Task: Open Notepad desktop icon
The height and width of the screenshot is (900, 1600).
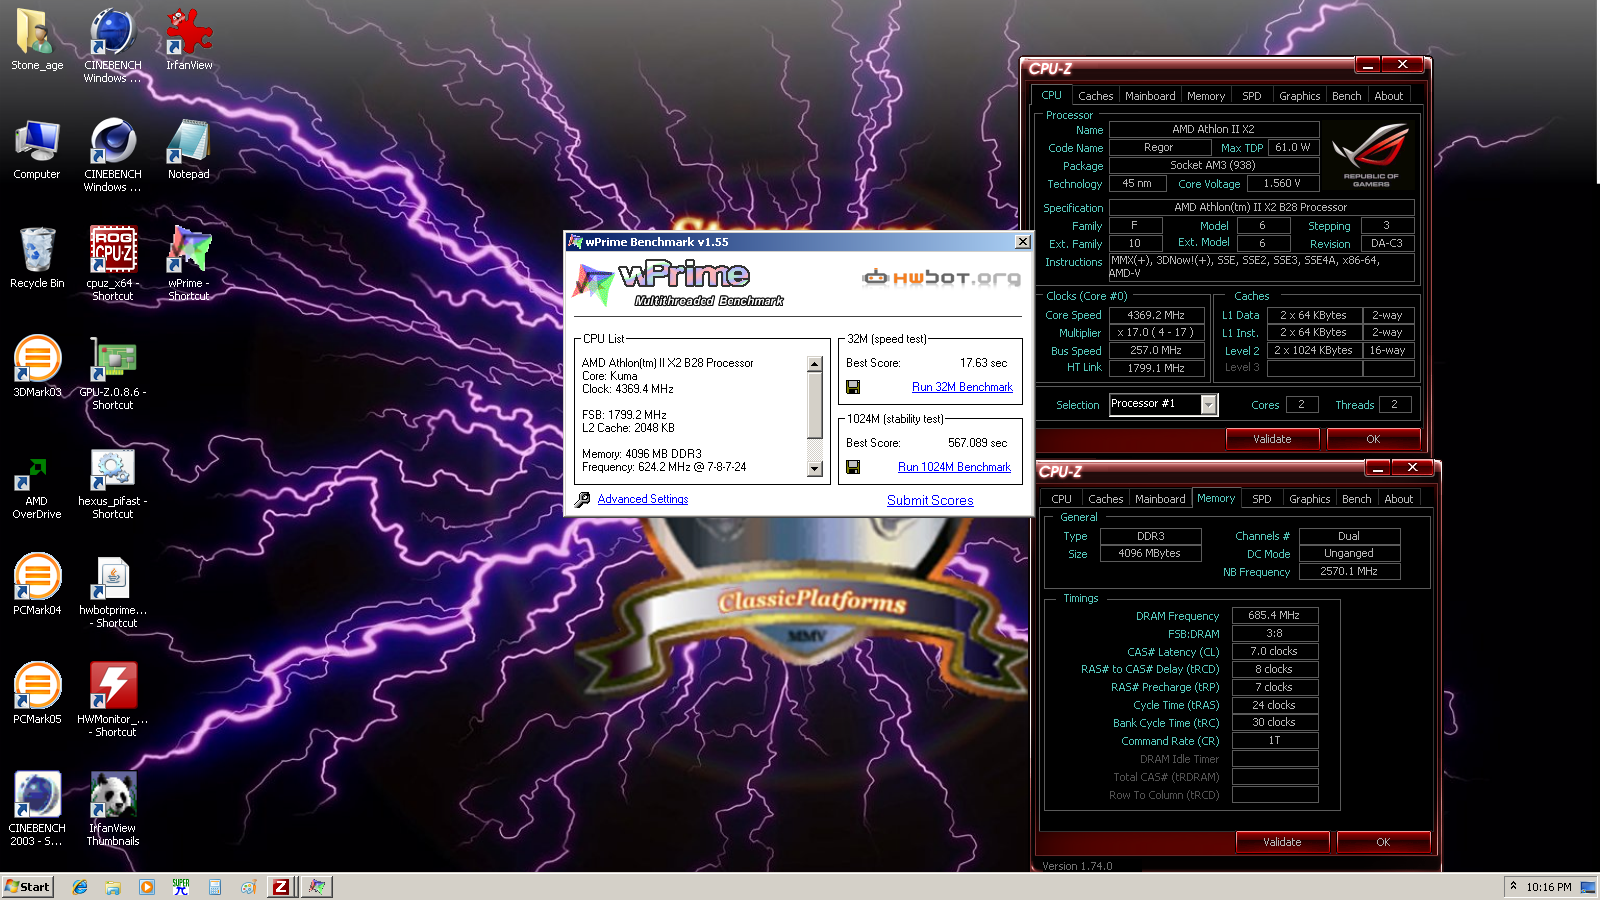Action: [189, 150]
